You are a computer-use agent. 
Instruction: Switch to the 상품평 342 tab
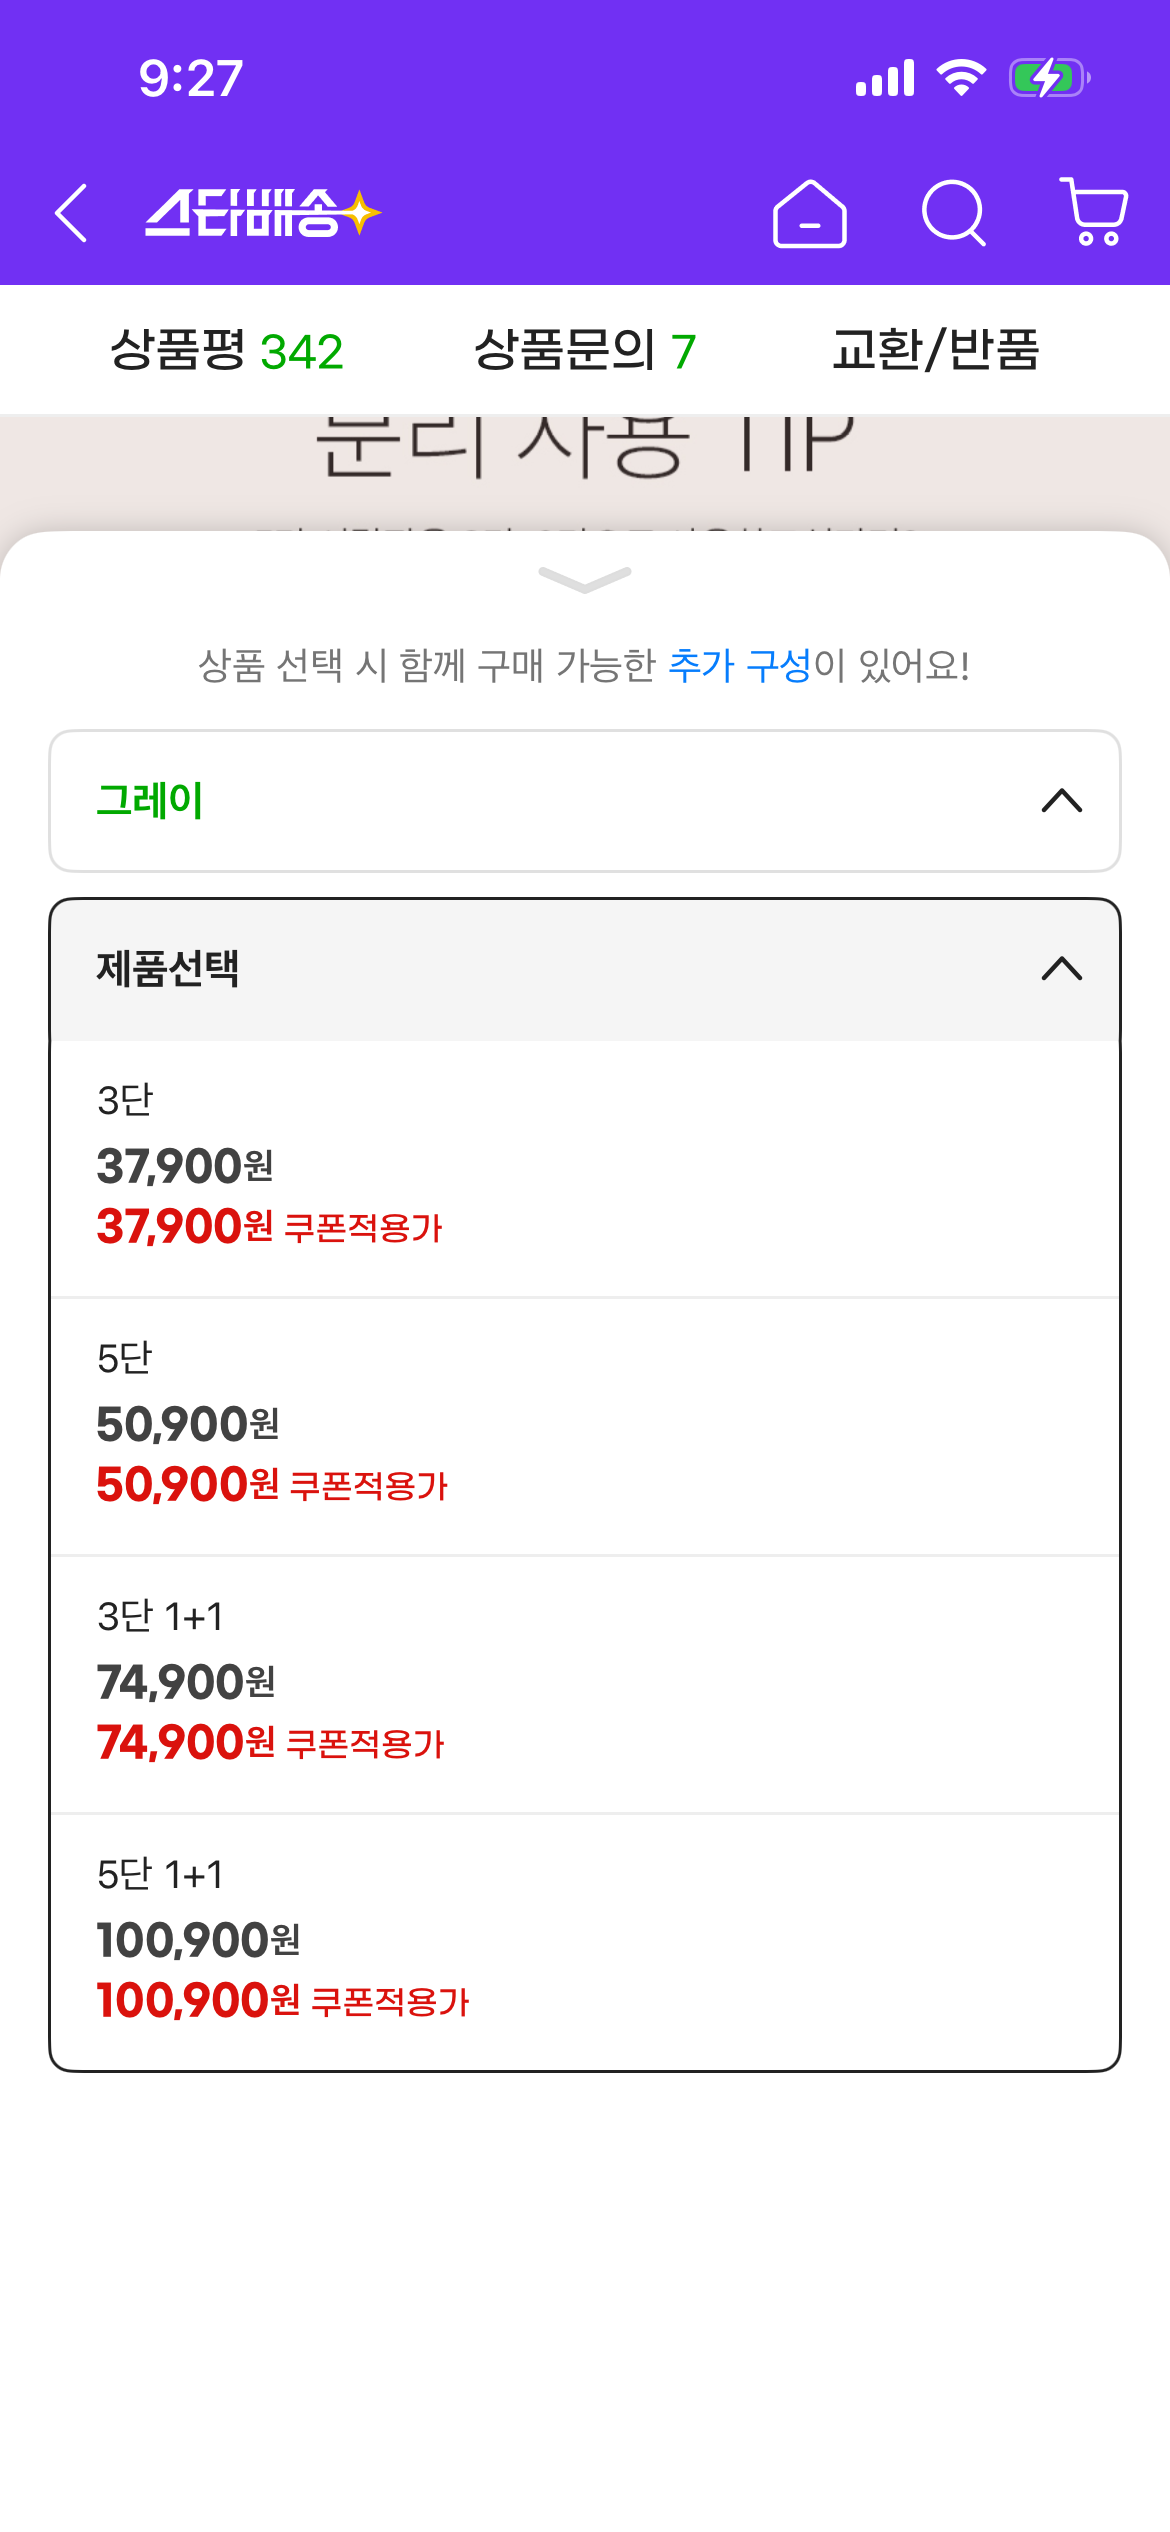point(227,351)
